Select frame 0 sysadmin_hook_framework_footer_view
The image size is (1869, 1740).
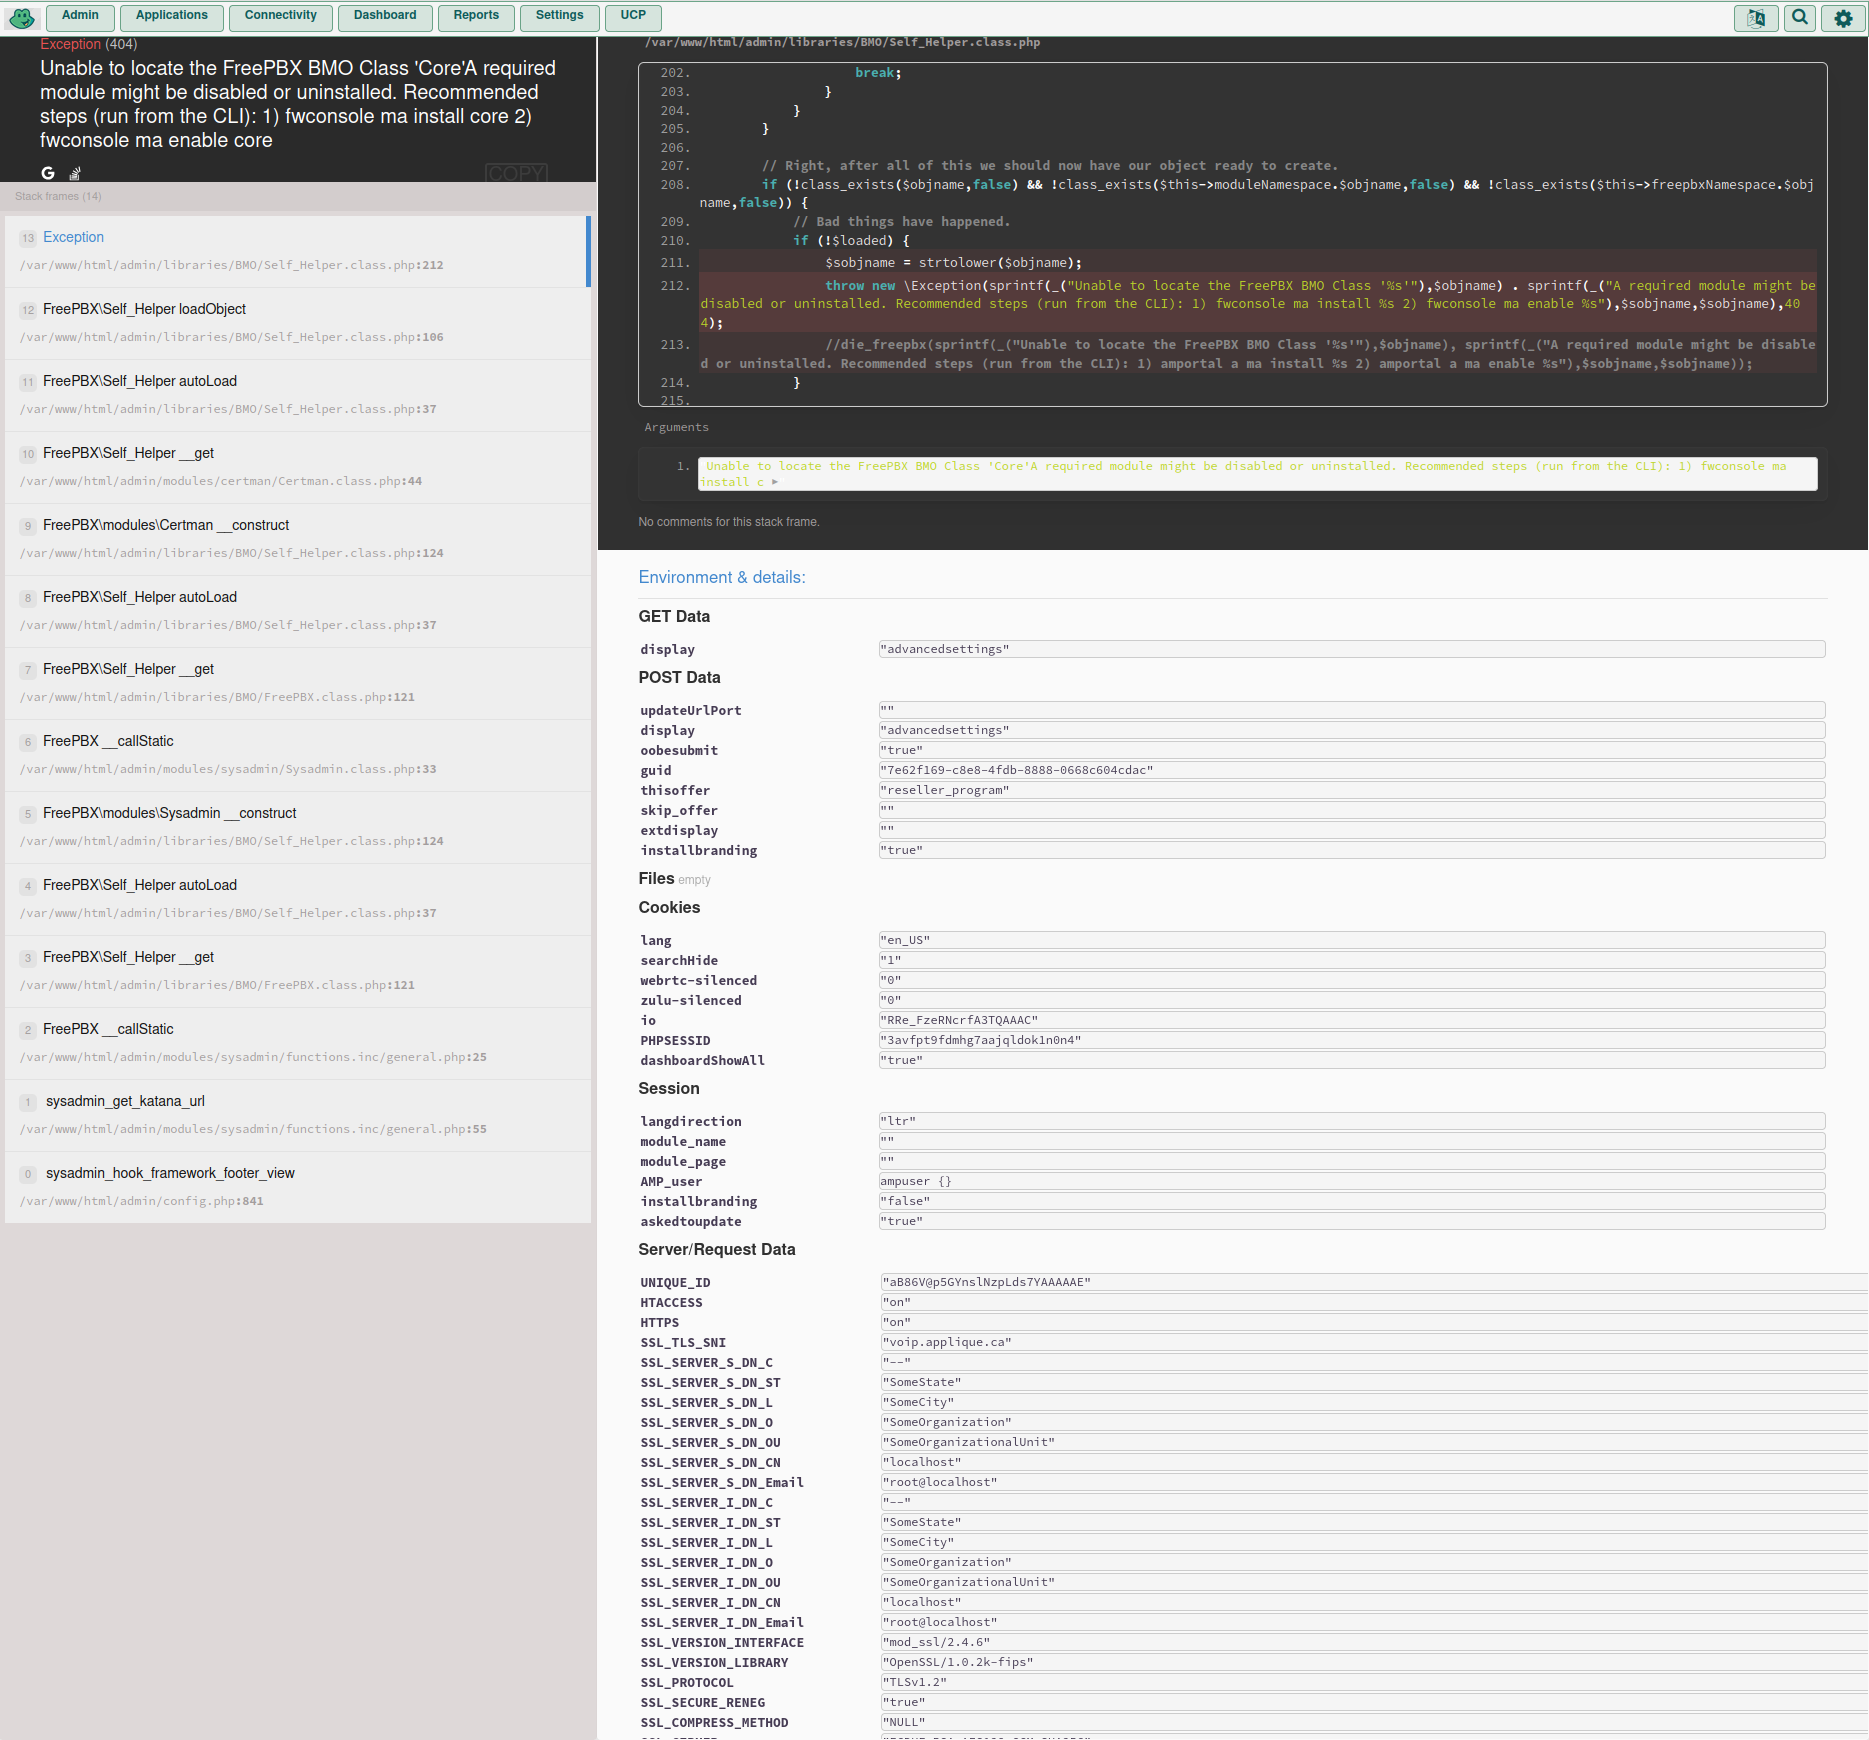pyautogui.click(x=298, y=1187)
